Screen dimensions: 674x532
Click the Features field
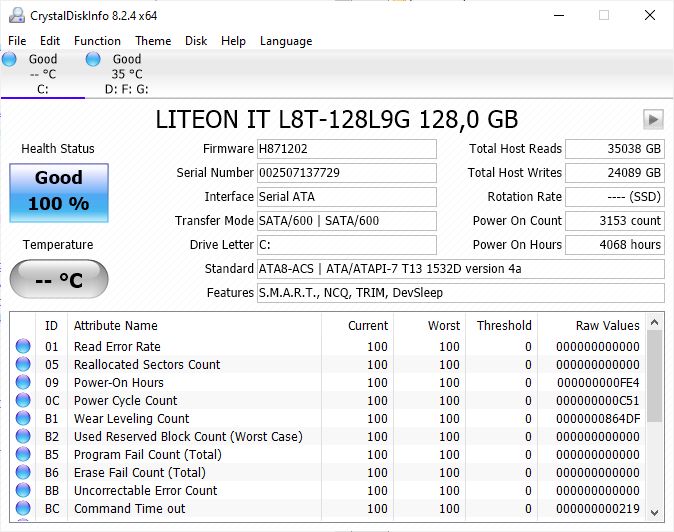[460, 293]
